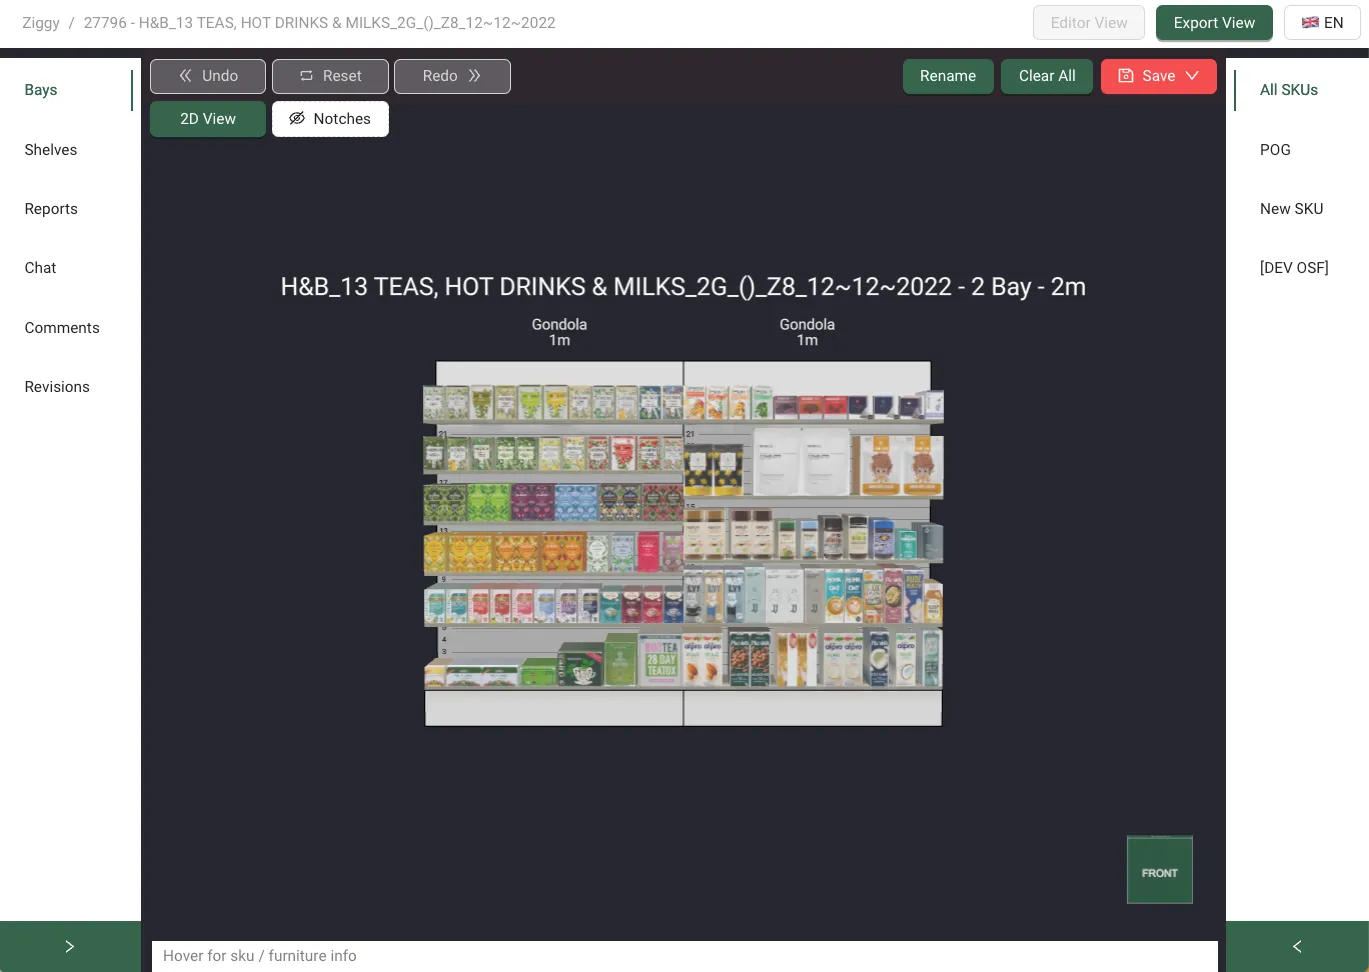This screenshot has width=1369, height=972.
Task: Switch to Export View
Action: point(1214,23)
